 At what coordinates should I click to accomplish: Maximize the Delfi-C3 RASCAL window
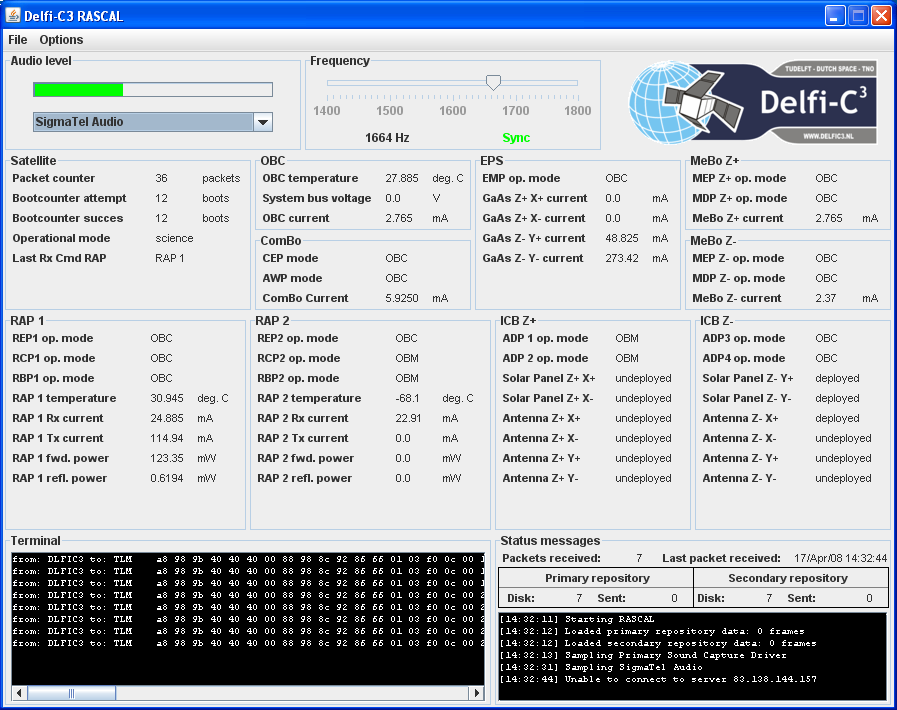pyautogui.click(x=858, y=15)
